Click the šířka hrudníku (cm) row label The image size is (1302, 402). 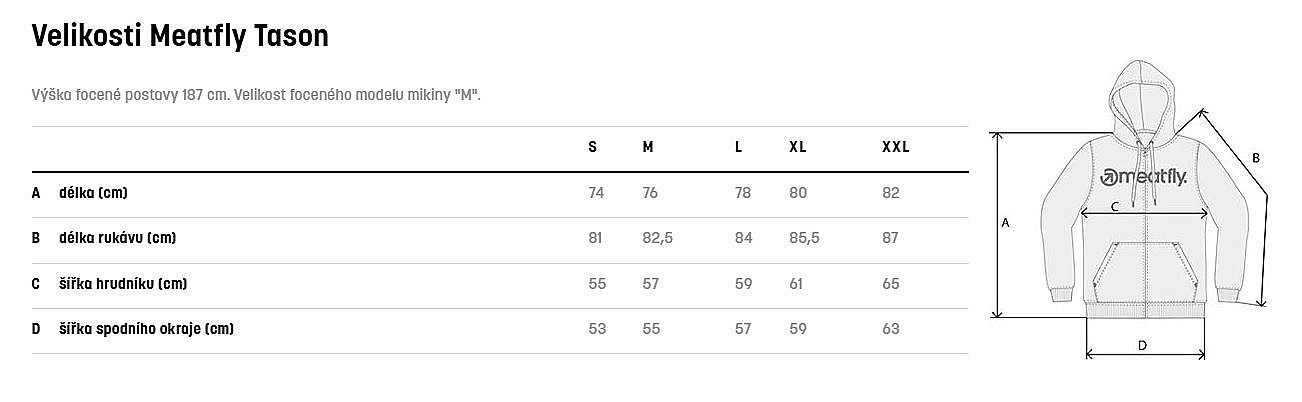[x=123, y=284]
